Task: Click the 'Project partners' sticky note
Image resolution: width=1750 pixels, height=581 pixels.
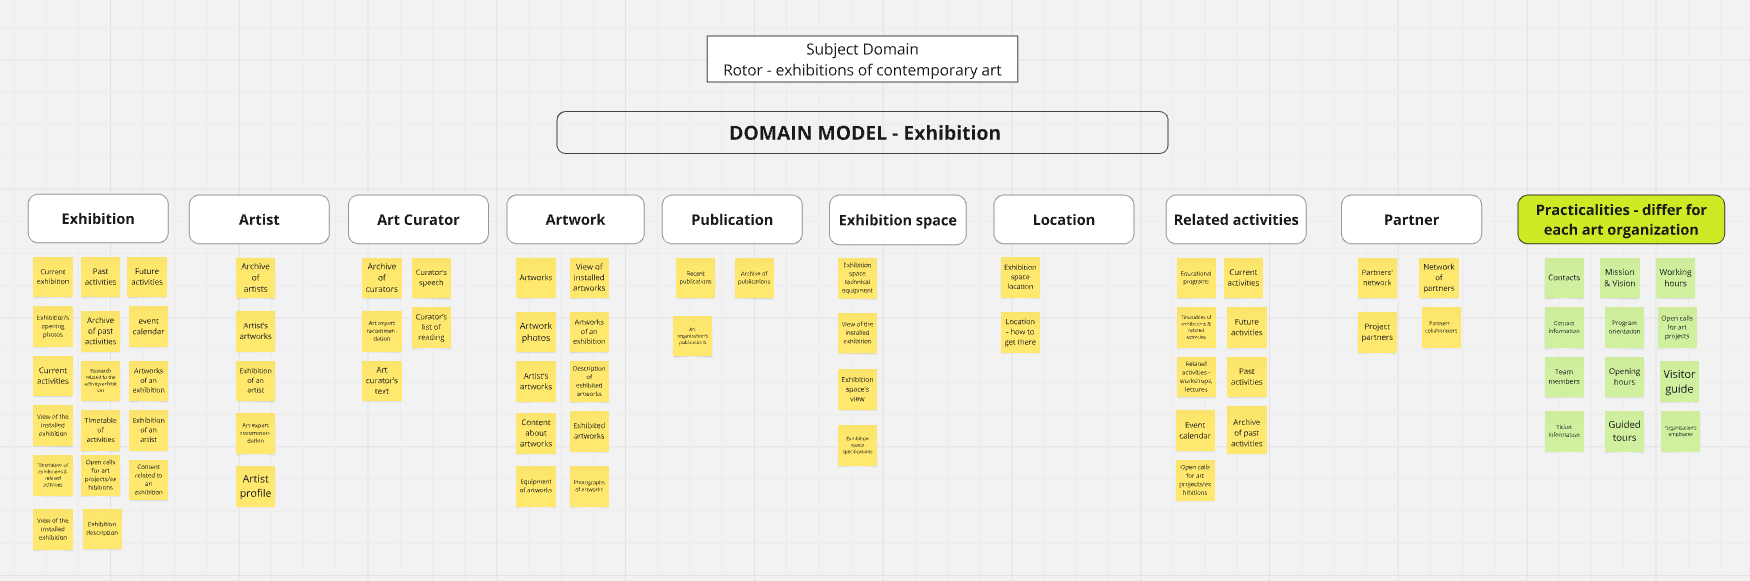Action: pos(1377,332)
